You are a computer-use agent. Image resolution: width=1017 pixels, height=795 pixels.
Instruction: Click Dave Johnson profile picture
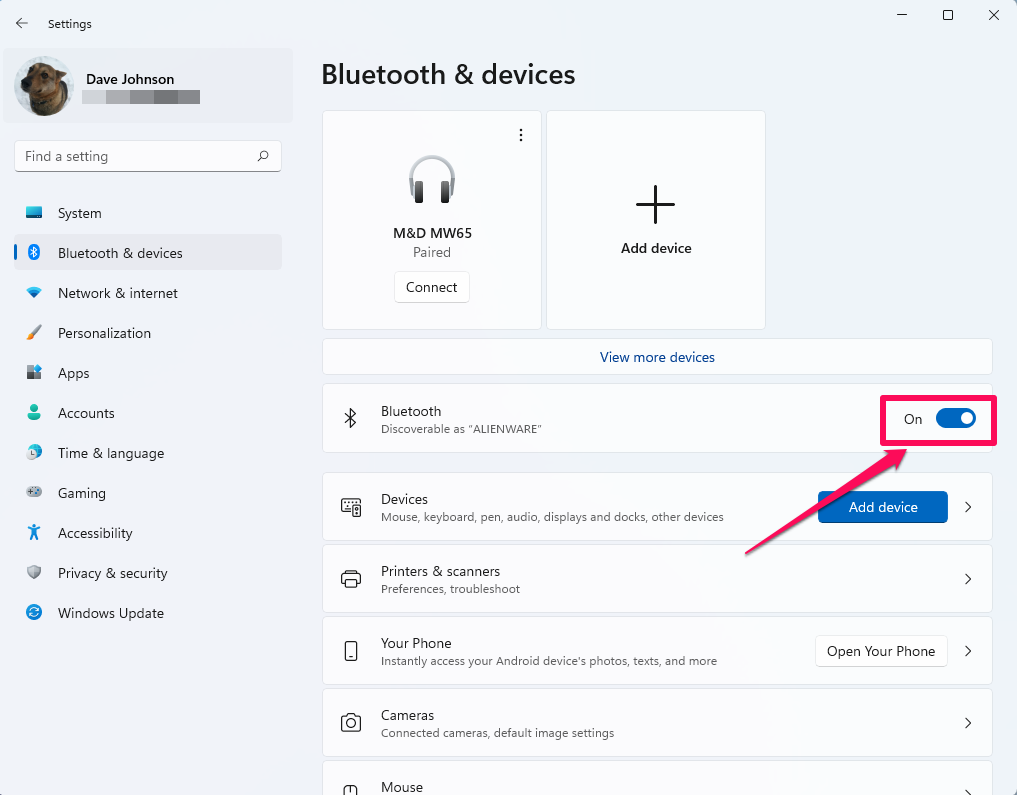(x=44, y=86)
